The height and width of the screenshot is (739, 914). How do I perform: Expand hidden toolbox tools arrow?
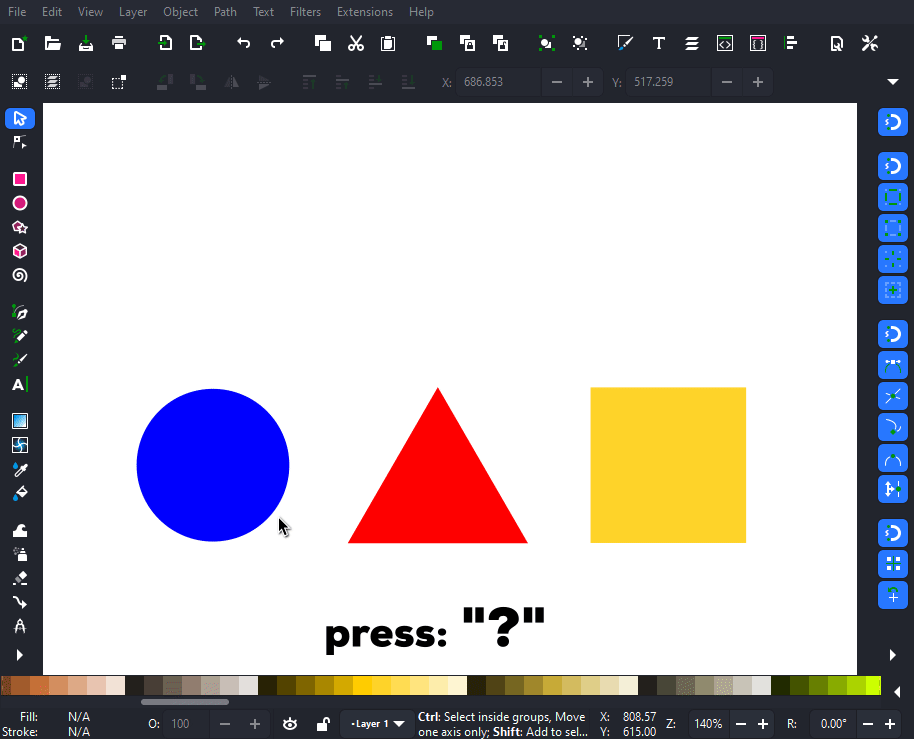pyautogui.click(x=20, y=655)
